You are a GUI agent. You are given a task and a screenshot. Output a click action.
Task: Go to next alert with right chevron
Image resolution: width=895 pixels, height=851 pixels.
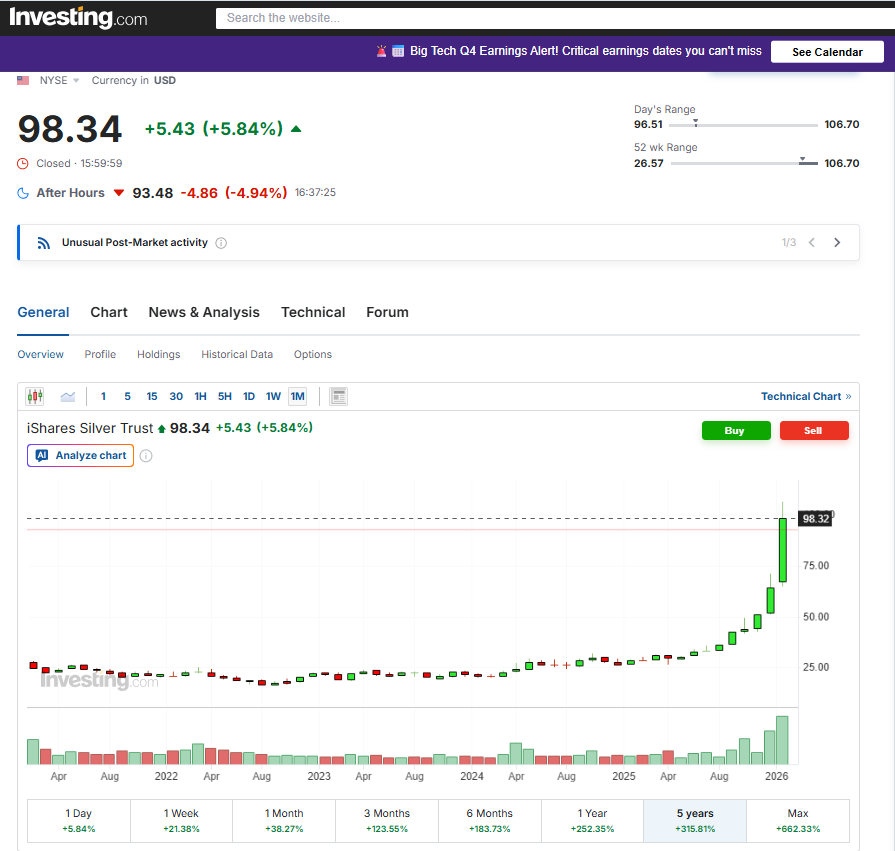click(x=837, y=243)
